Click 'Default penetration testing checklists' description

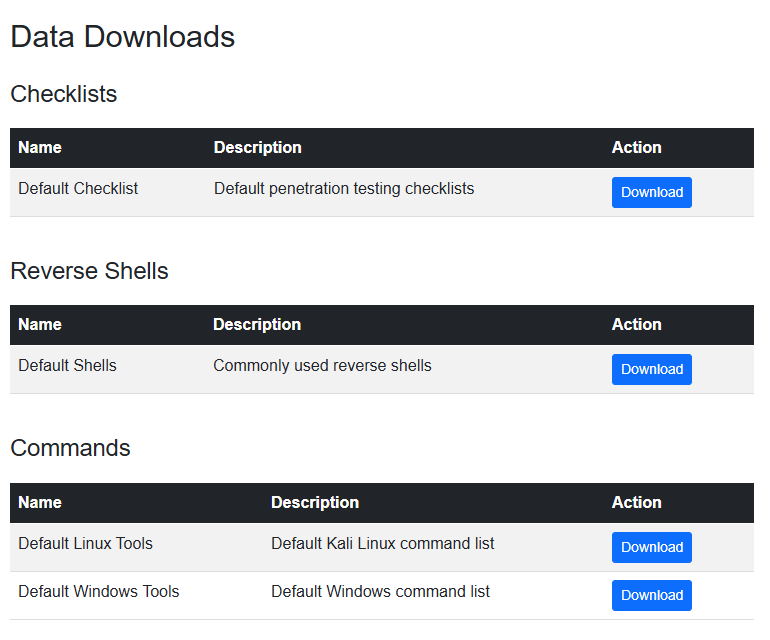344,188
